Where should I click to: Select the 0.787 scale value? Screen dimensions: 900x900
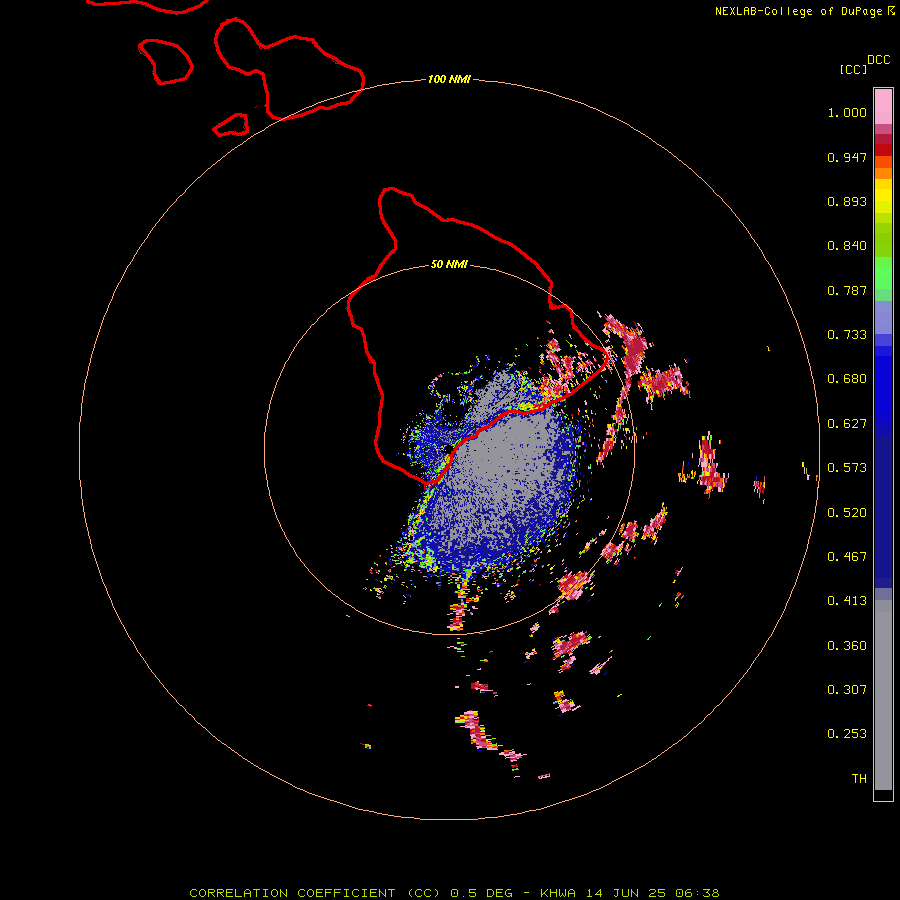coord(847,290)
